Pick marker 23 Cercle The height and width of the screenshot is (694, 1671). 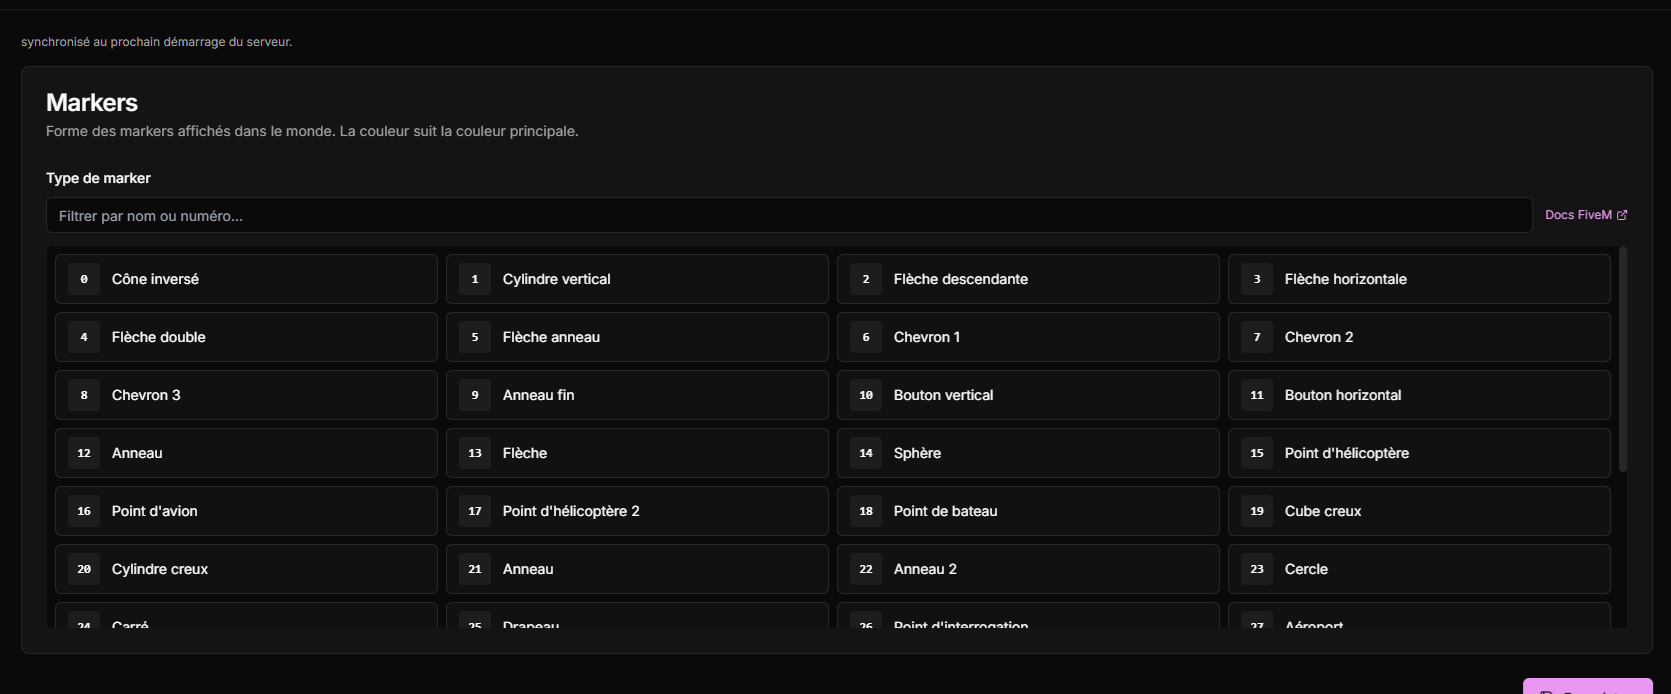(x=1419, y=569)
